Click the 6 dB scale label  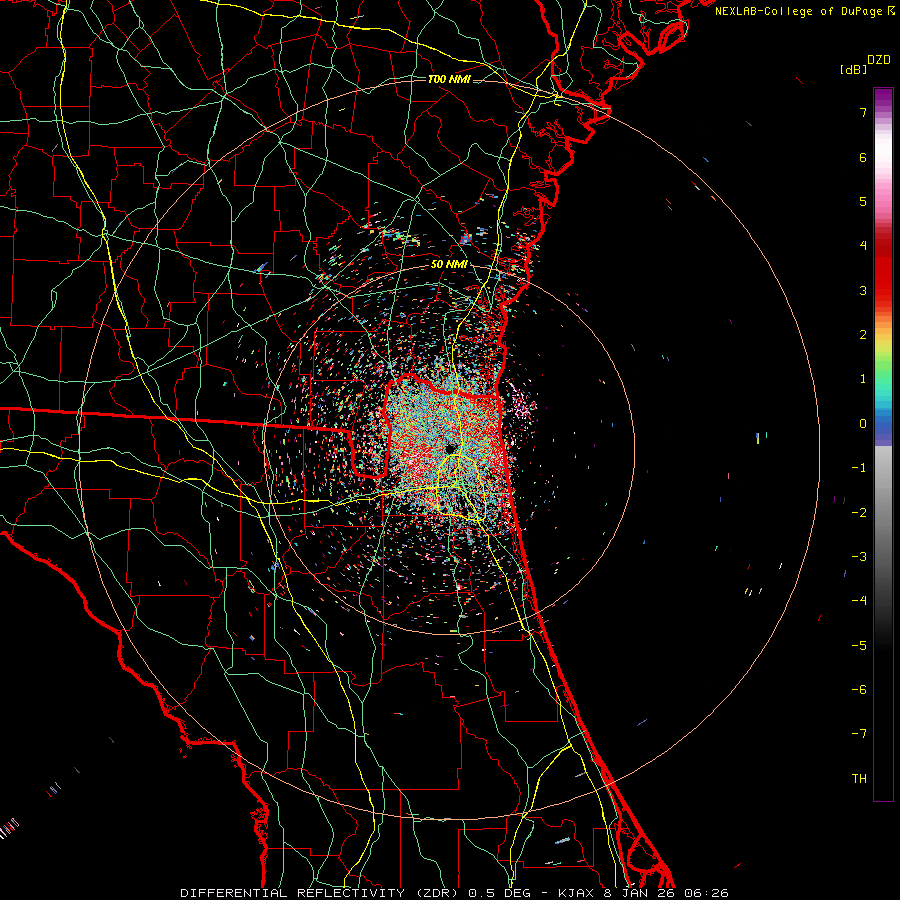[863, 157]
